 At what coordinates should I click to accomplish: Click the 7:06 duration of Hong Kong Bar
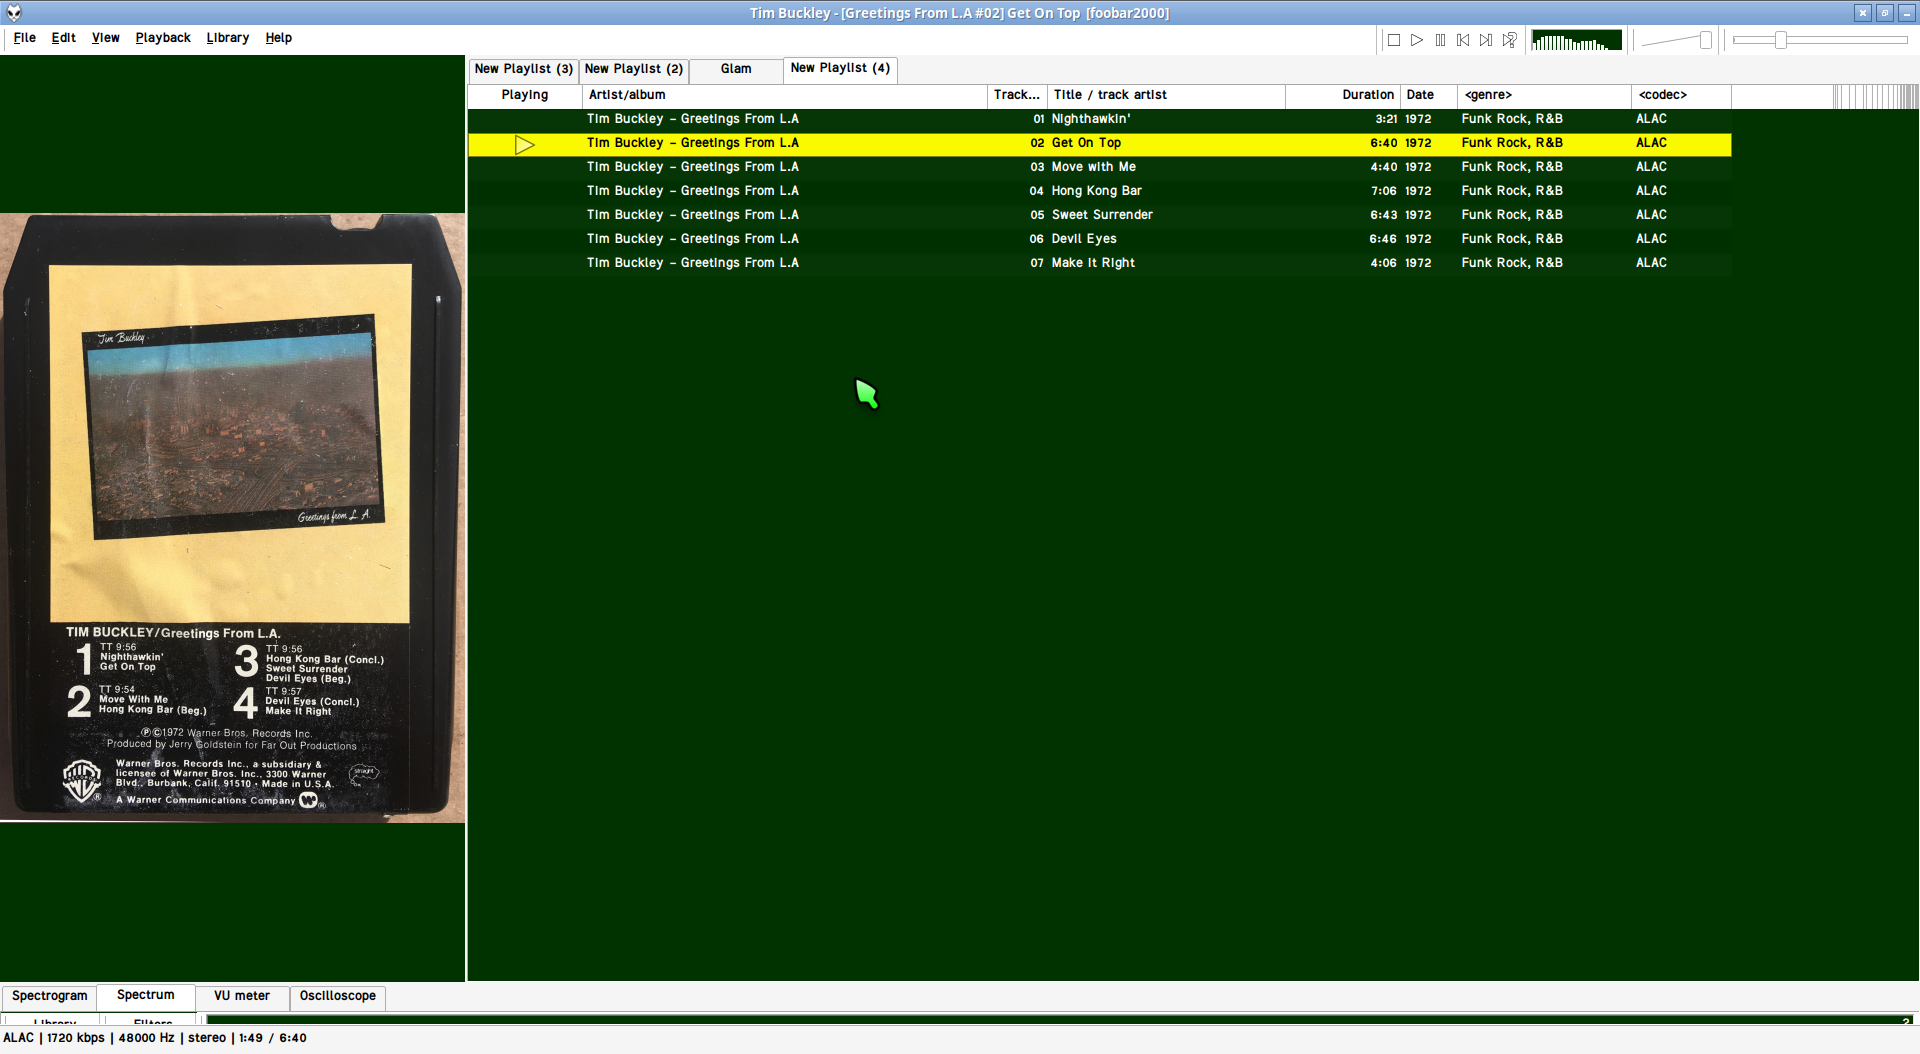pyautogui.click(x=1384, y=191)
